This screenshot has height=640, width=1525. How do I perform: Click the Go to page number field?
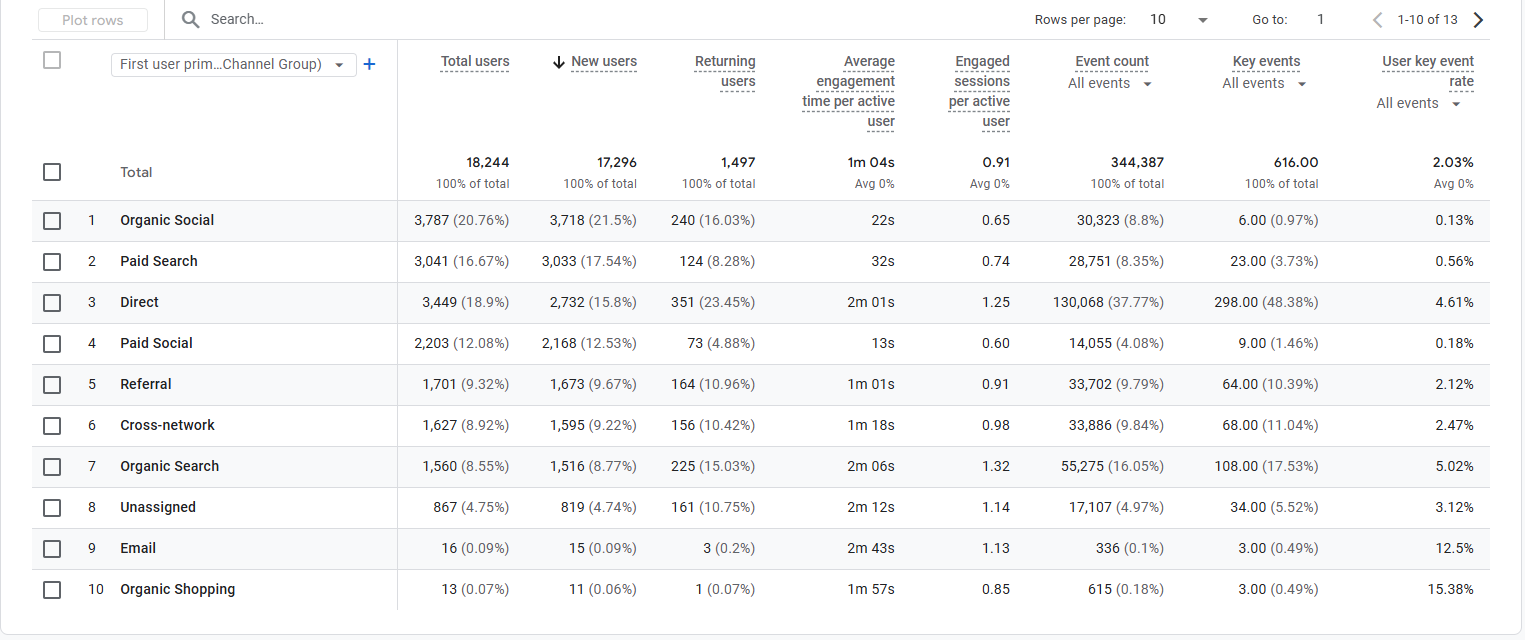(x=1320, y=20)
